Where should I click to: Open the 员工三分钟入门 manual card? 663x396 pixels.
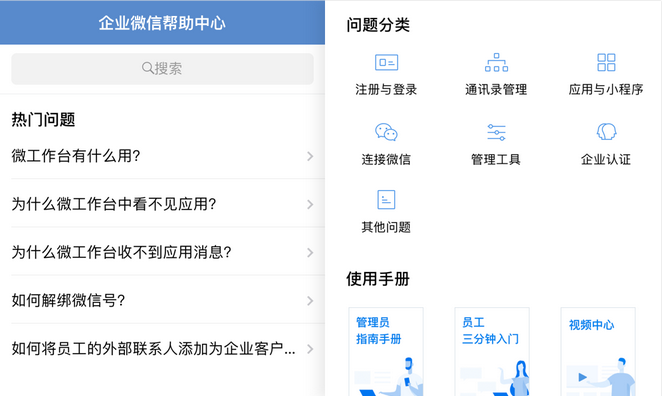[x=492, y=352]
